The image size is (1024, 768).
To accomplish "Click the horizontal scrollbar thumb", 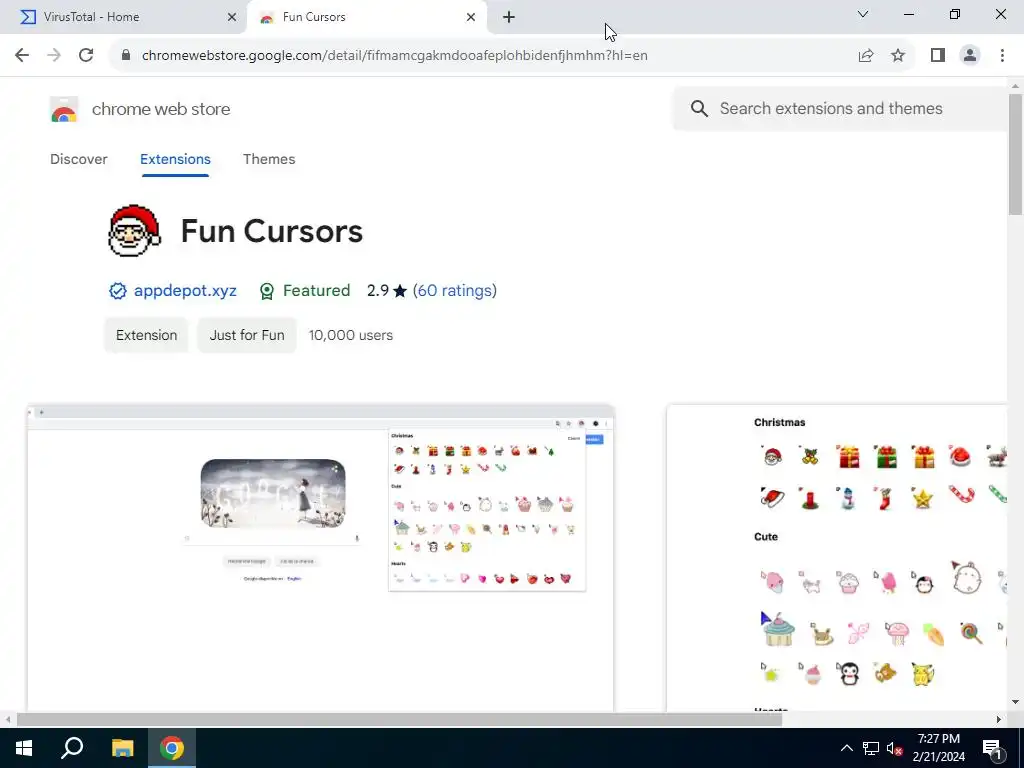I will [399, 720].
